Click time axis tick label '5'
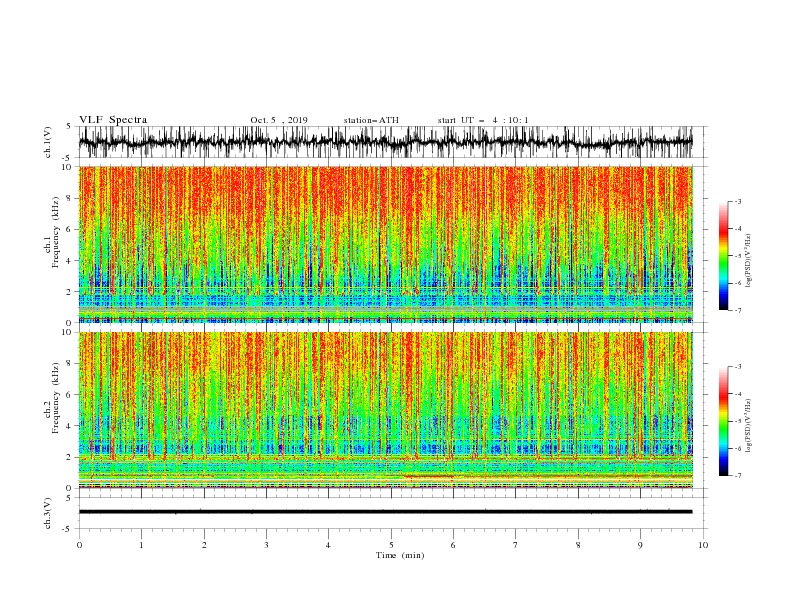792x612 pixels. 391,545
